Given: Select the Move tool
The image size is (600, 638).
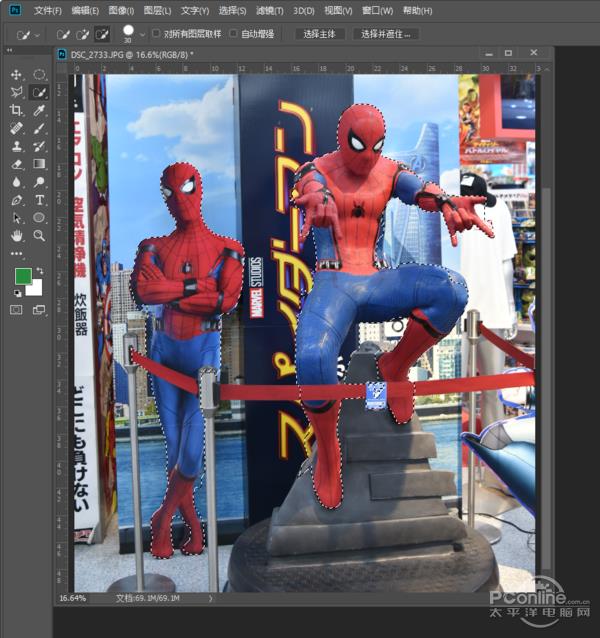Looking at the screenshot, I should (x=16, y=74).
